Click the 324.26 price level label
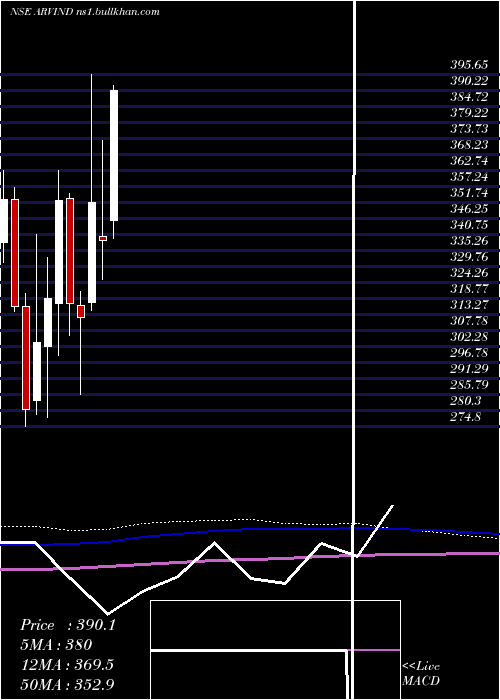 [469, 273]
